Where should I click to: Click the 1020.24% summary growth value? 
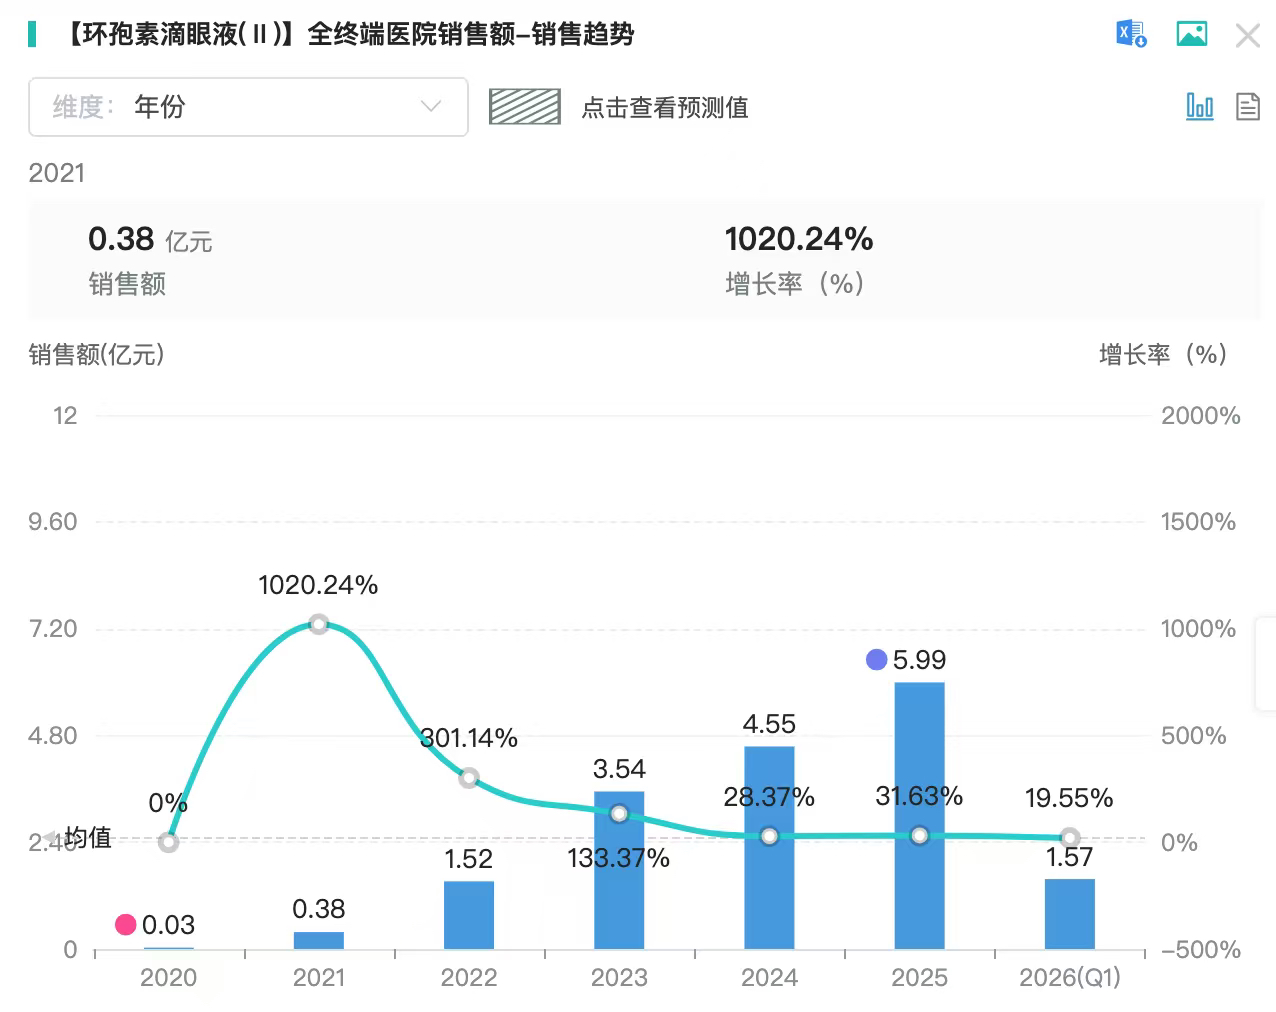[799, 239]
